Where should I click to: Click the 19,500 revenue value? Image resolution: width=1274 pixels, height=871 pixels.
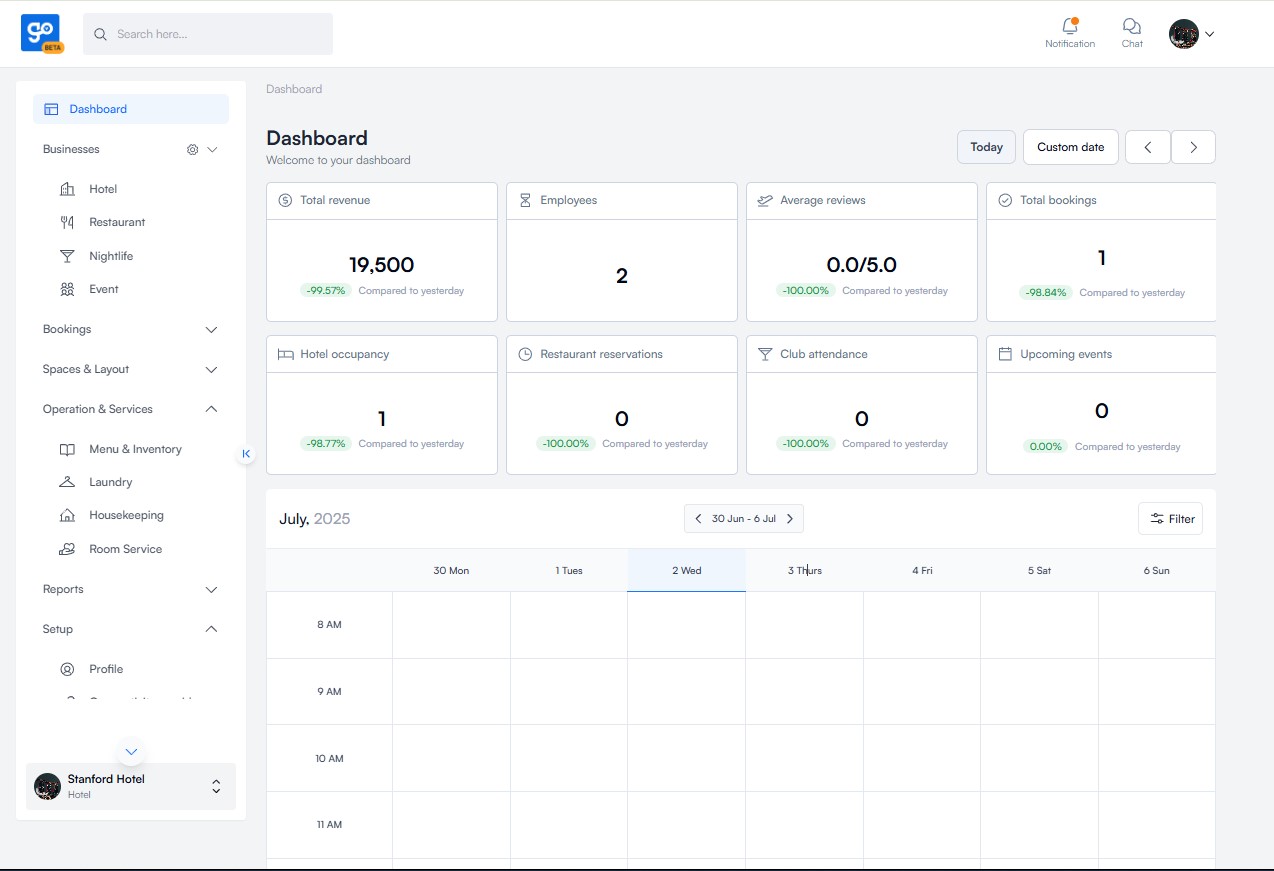click(x=381, y=265)
